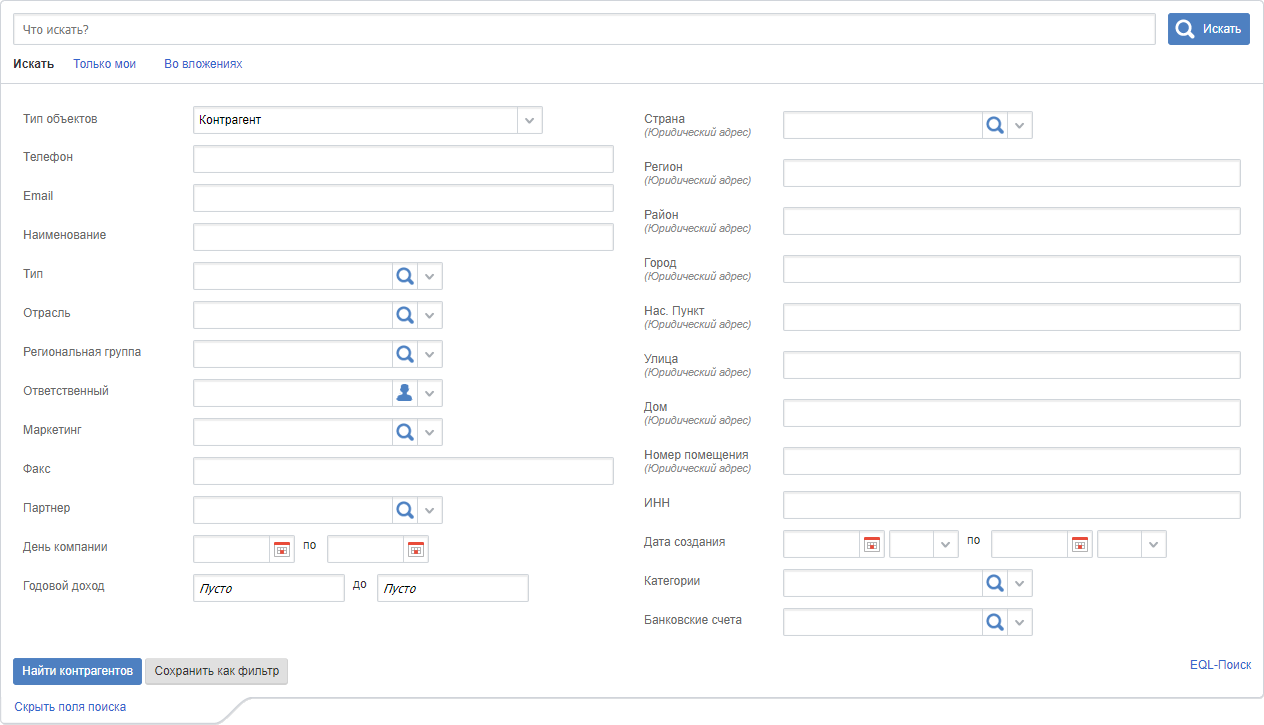Click into the ИНН input field
Screen dimensions: 1264x725
click(1011, 505)
